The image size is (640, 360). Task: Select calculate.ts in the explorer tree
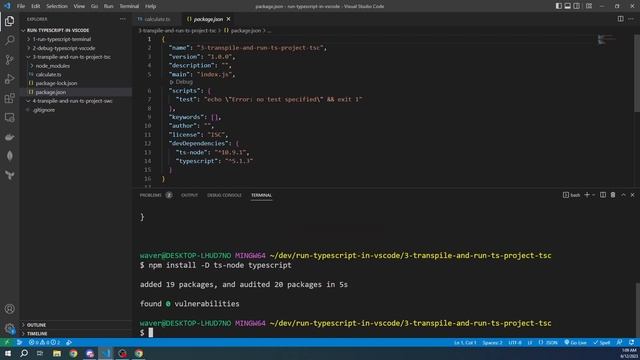48,75
